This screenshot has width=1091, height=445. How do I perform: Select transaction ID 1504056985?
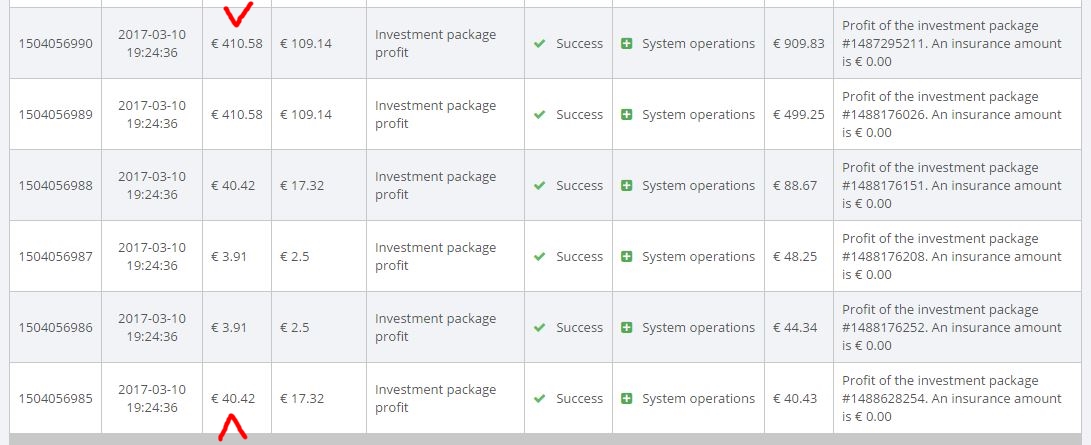click(55, 399)
